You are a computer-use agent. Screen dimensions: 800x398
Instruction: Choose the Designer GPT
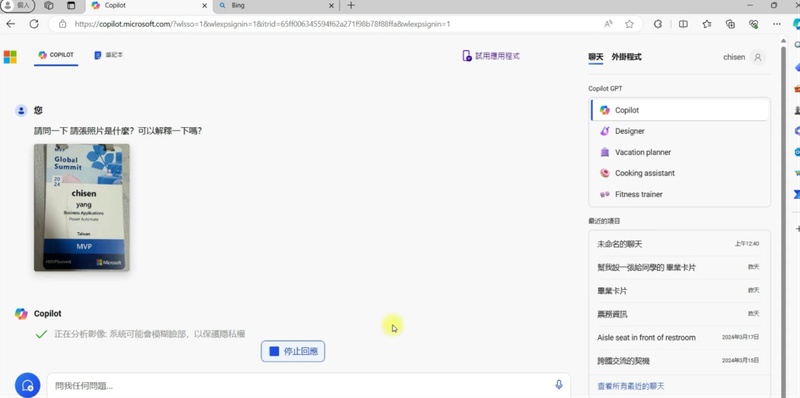click(x=680, y=131)
